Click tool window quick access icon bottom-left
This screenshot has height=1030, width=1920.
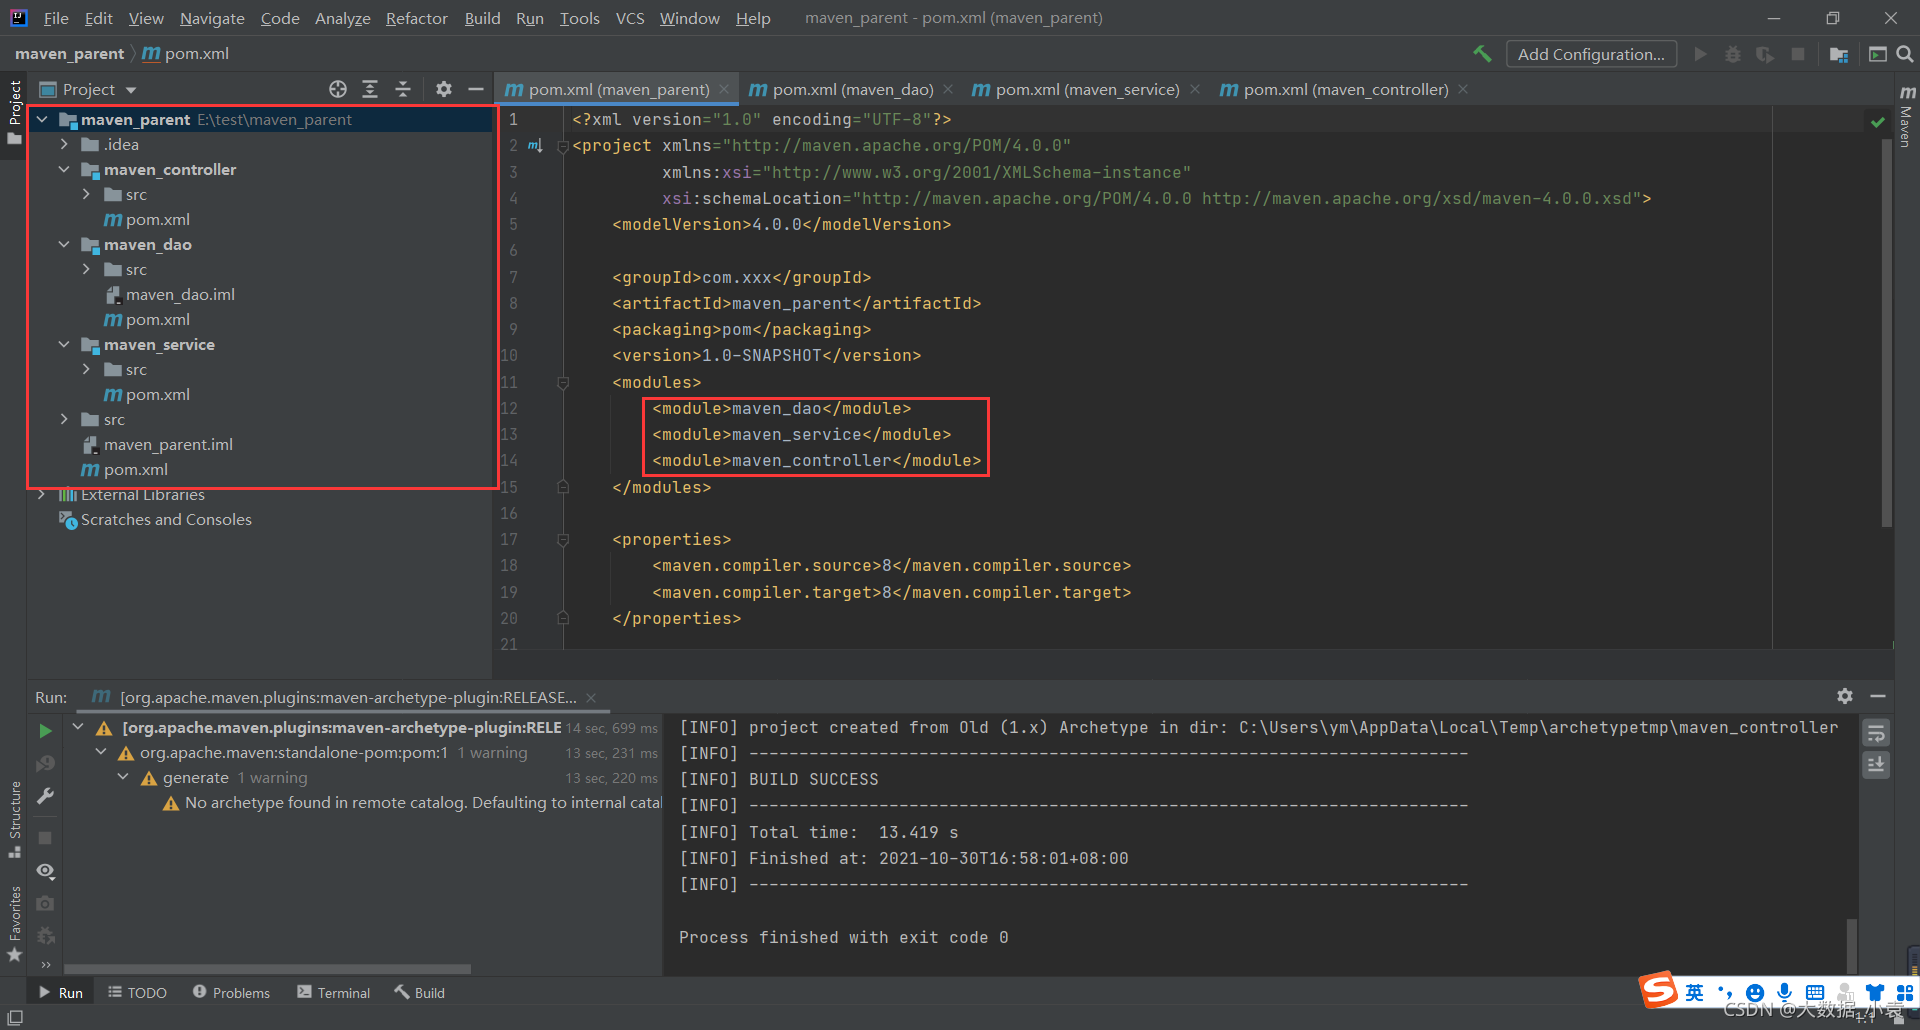(x=15, y=1018)
